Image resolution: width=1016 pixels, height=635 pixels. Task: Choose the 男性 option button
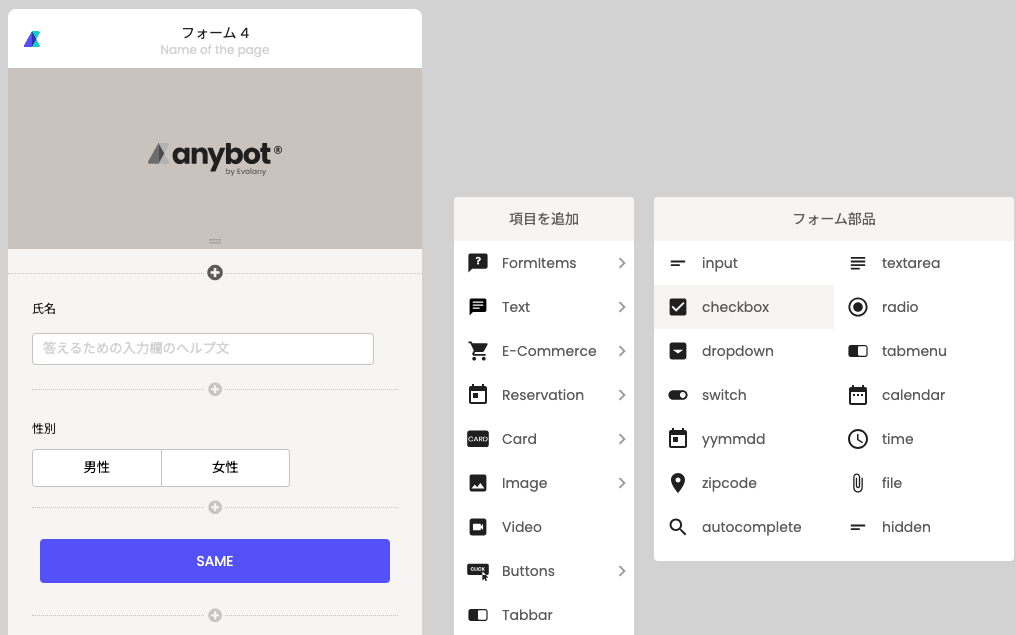coord(97,467)
